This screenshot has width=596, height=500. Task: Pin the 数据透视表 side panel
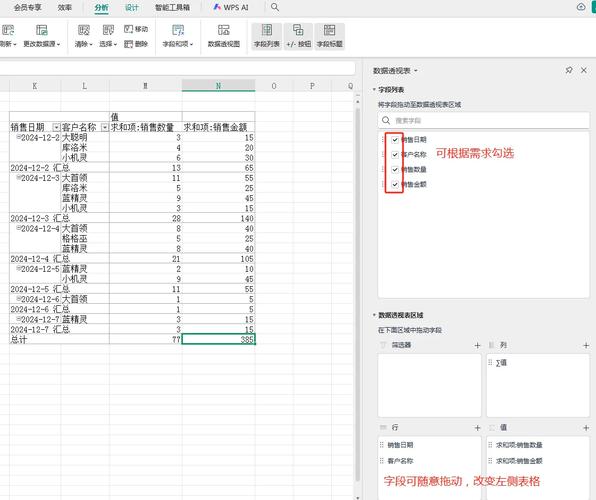569,70
